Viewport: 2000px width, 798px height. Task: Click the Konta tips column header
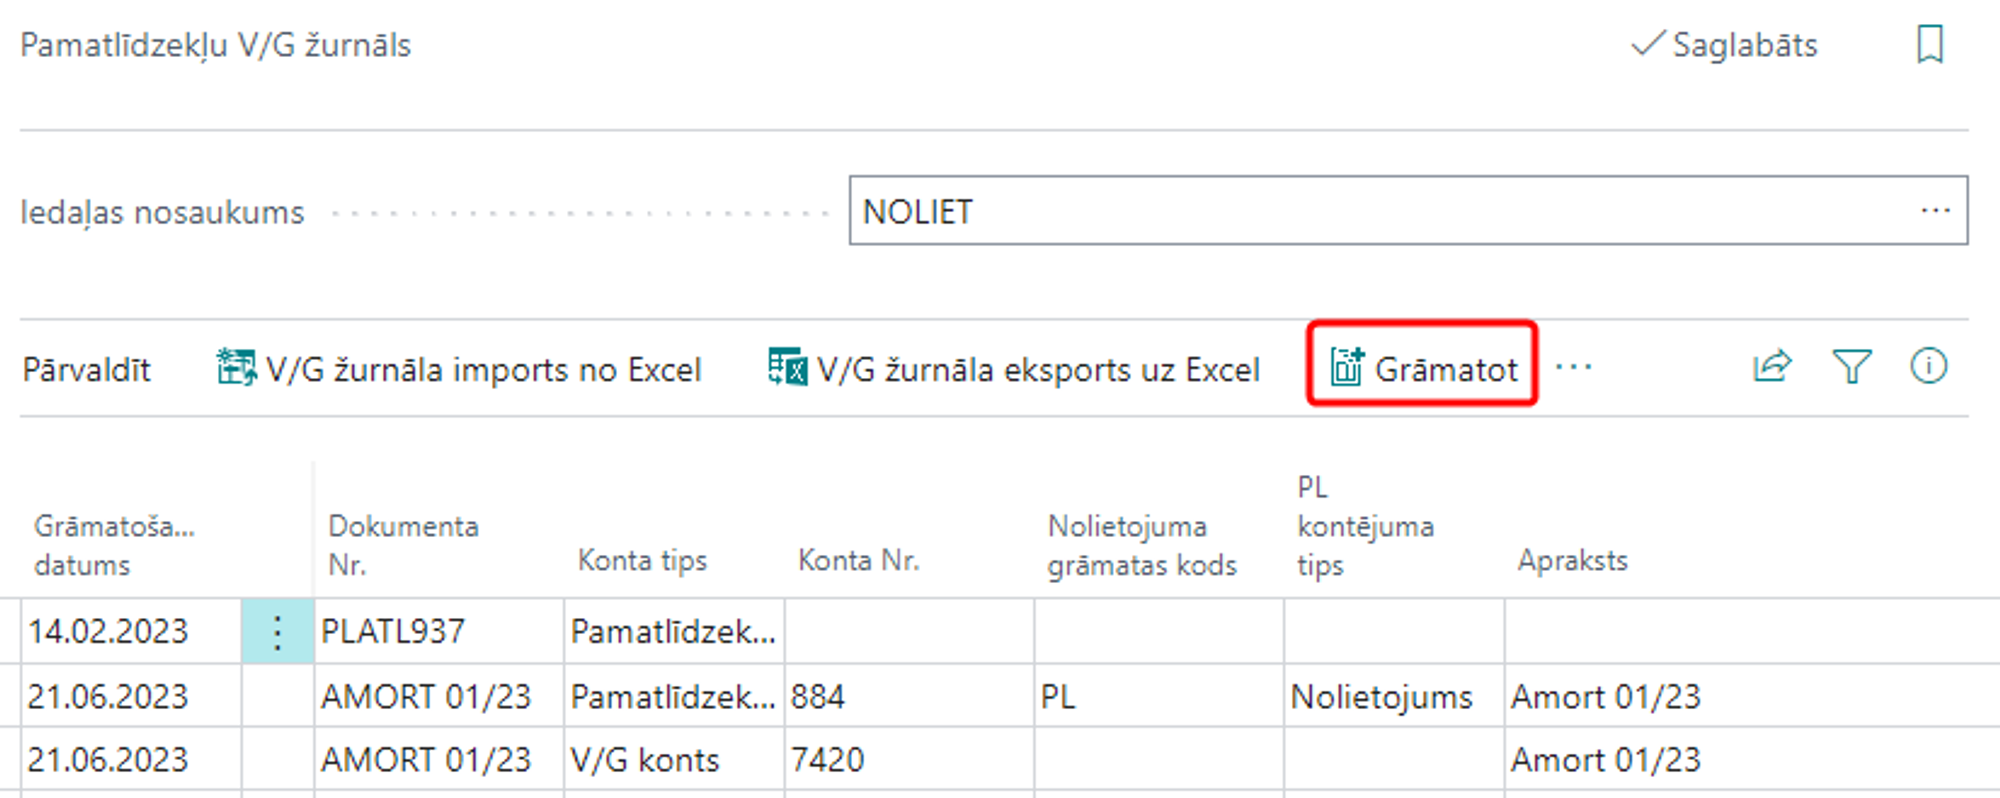click(x=642, y=560)
